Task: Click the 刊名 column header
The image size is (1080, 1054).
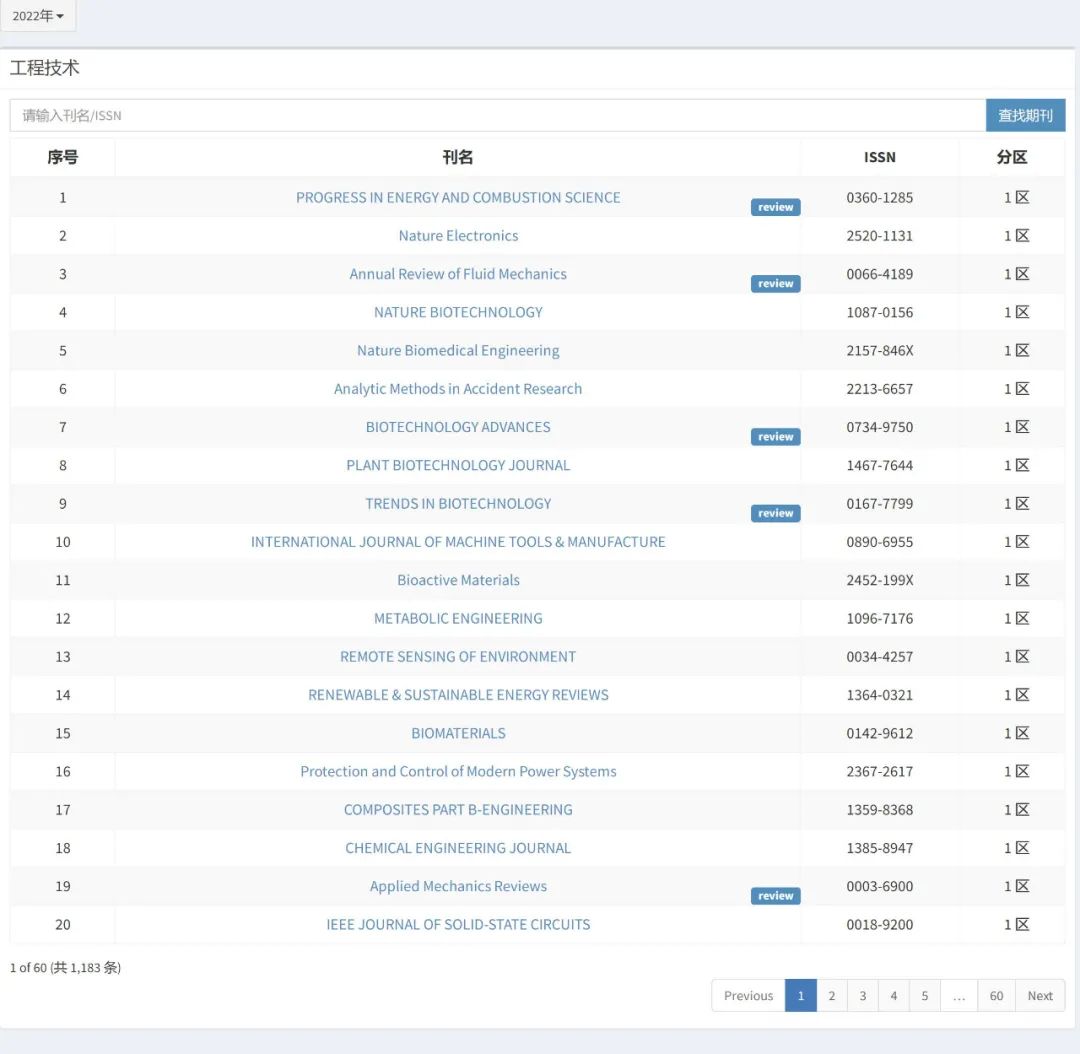Action: click(458, 157)
